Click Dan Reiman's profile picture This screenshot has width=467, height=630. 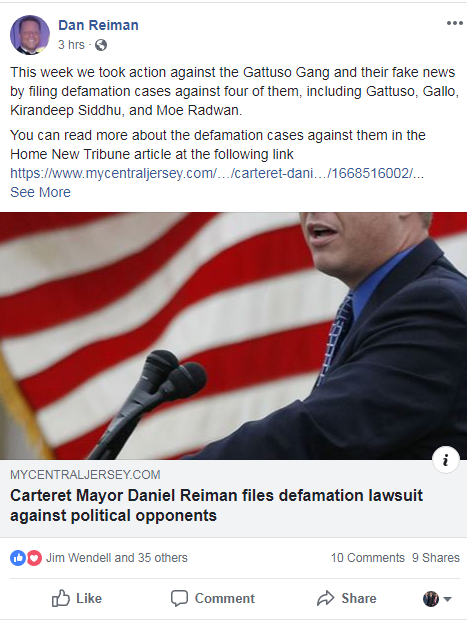coord(30,35)
